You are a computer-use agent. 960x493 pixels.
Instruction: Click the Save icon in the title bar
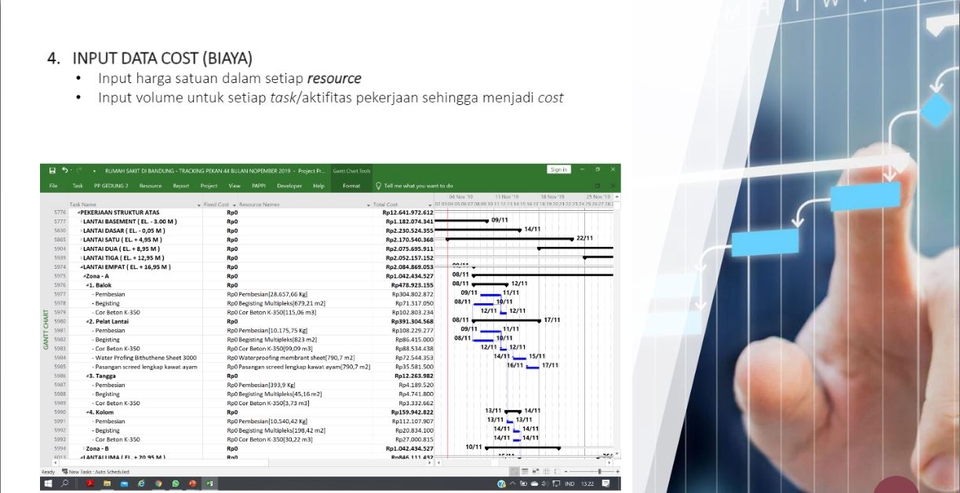tap(52, 170)
